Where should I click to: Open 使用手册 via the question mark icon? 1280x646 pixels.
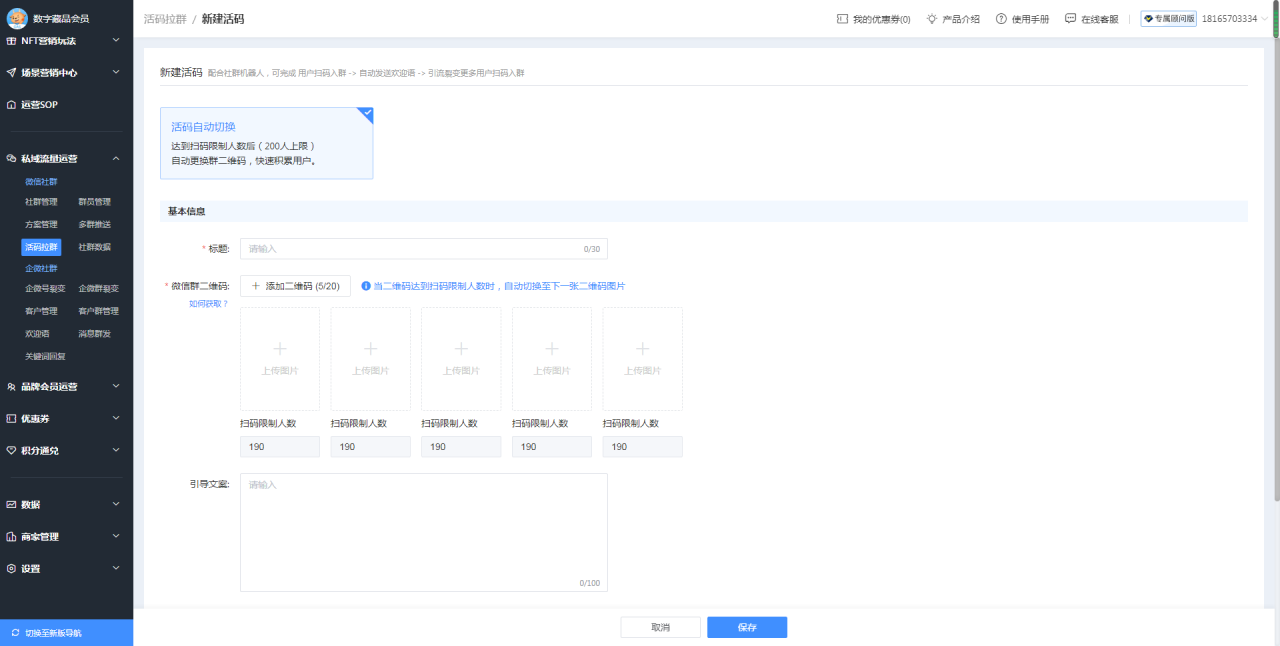click(x=1001, y=19)
